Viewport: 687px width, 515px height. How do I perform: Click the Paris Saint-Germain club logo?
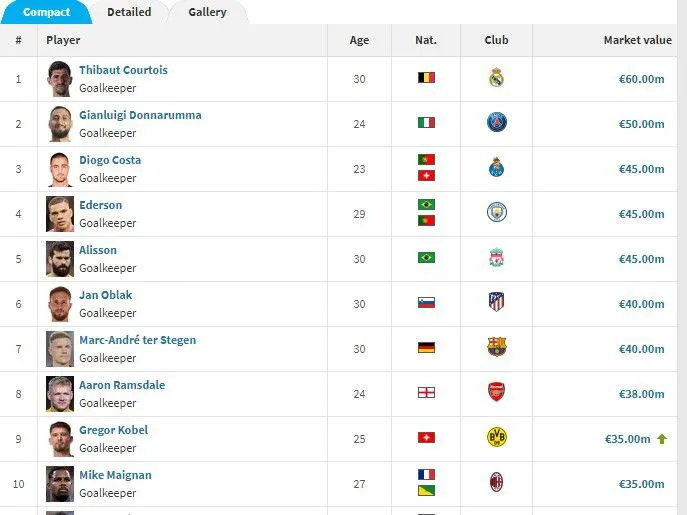click(x=496, y=122)
